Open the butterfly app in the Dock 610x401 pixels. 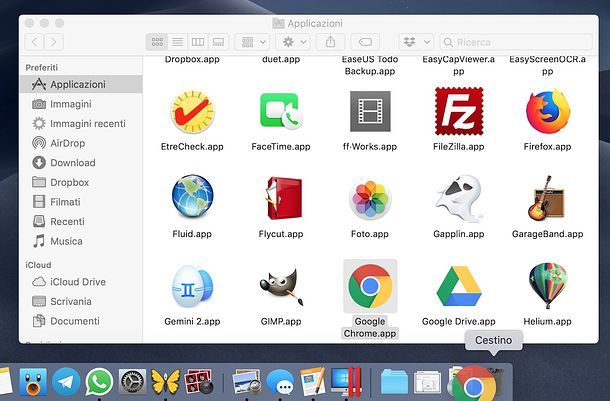(x=166, y=382)
